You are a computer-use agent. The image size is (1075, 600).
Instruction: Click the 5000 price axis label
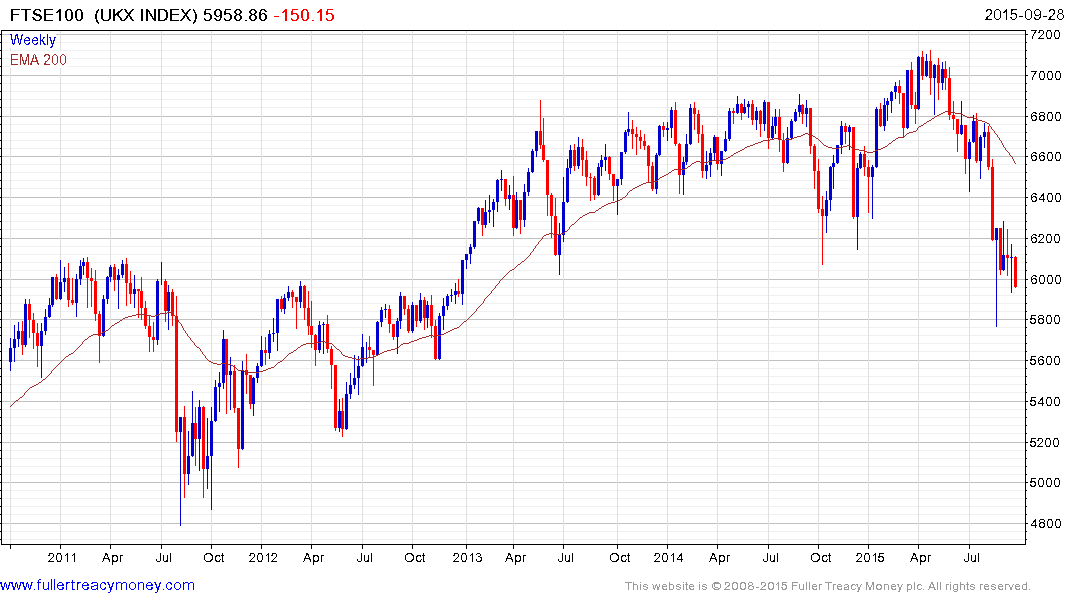[x=1047, y=483]
